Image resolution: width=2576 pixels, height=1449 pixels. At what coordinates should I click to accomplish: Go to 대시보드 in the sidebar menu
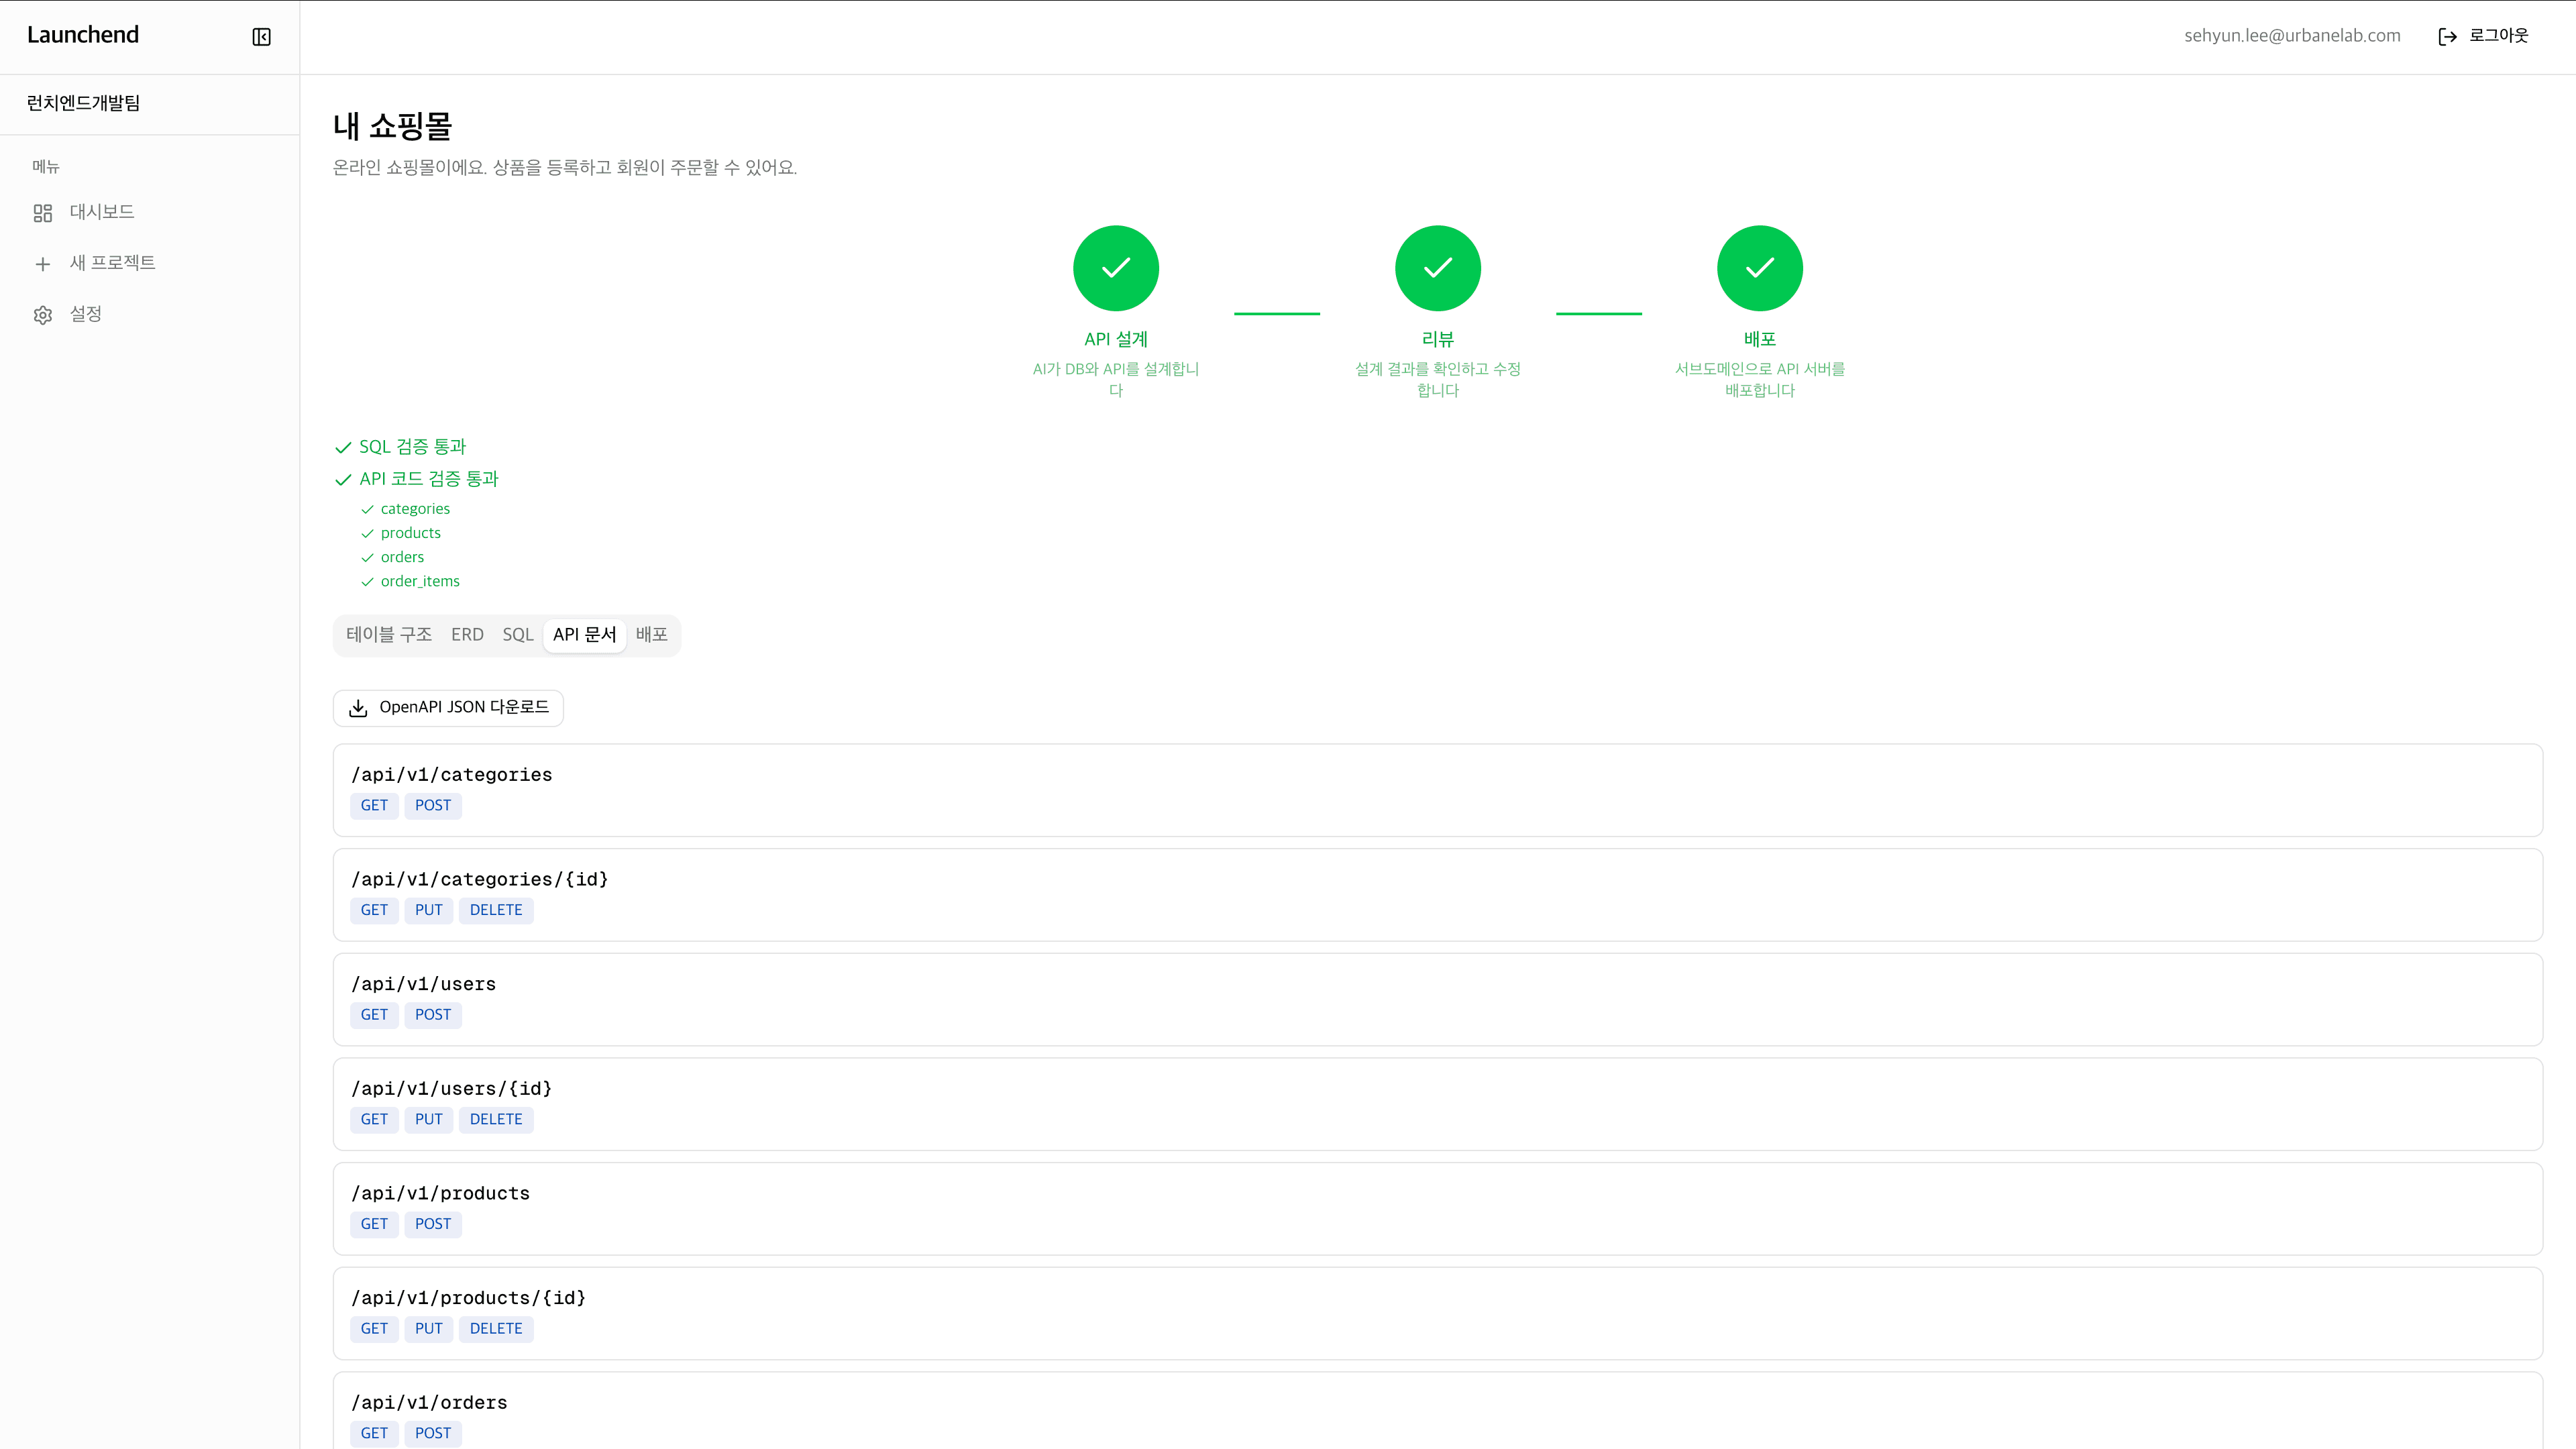click(x=102, y=212)
